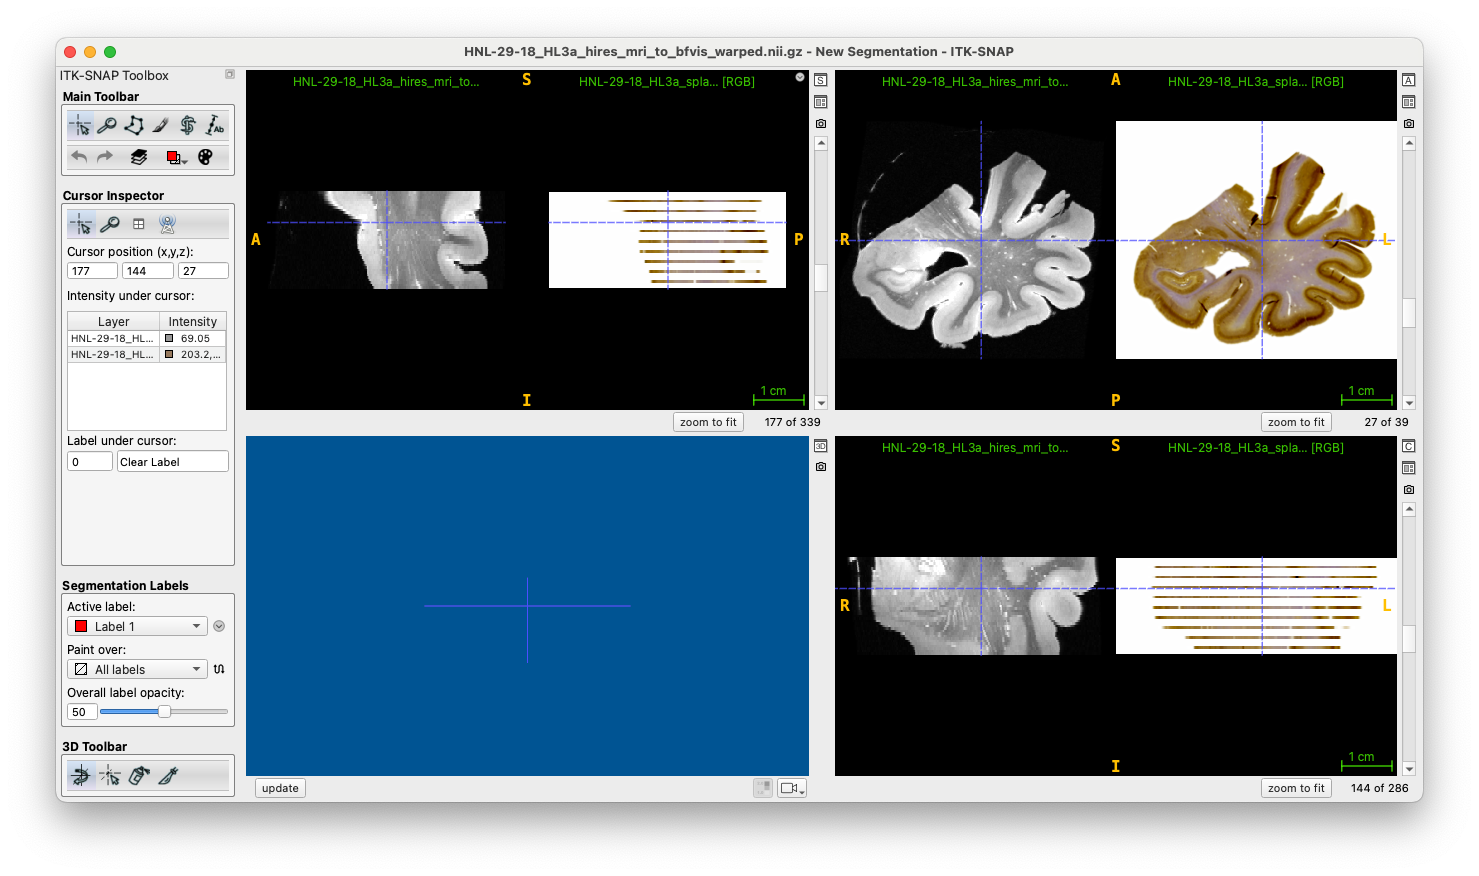
Task: Click axial slice scrollbar thumb
Action: click(1409, 313)
